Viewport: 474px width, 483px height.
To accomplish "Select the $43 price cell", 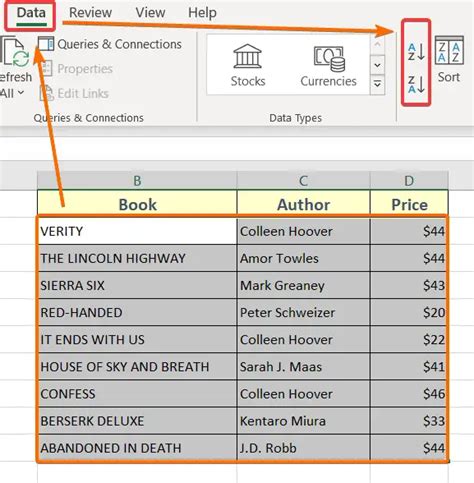I will [409, 285].
